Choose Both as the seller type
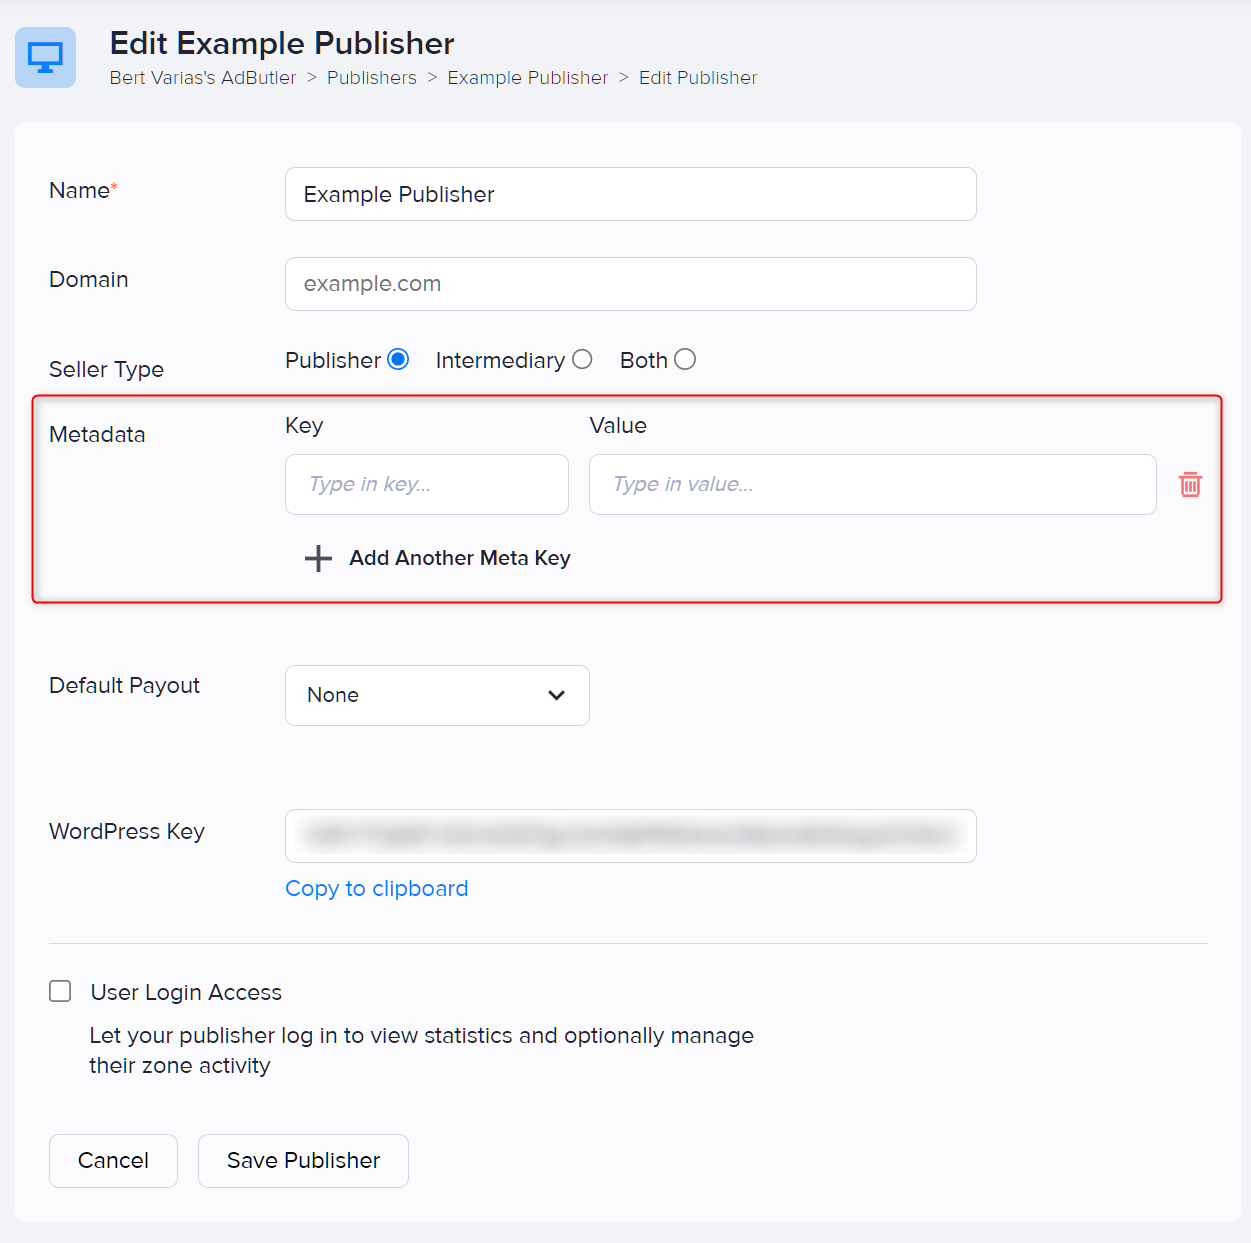 (685, 358)
